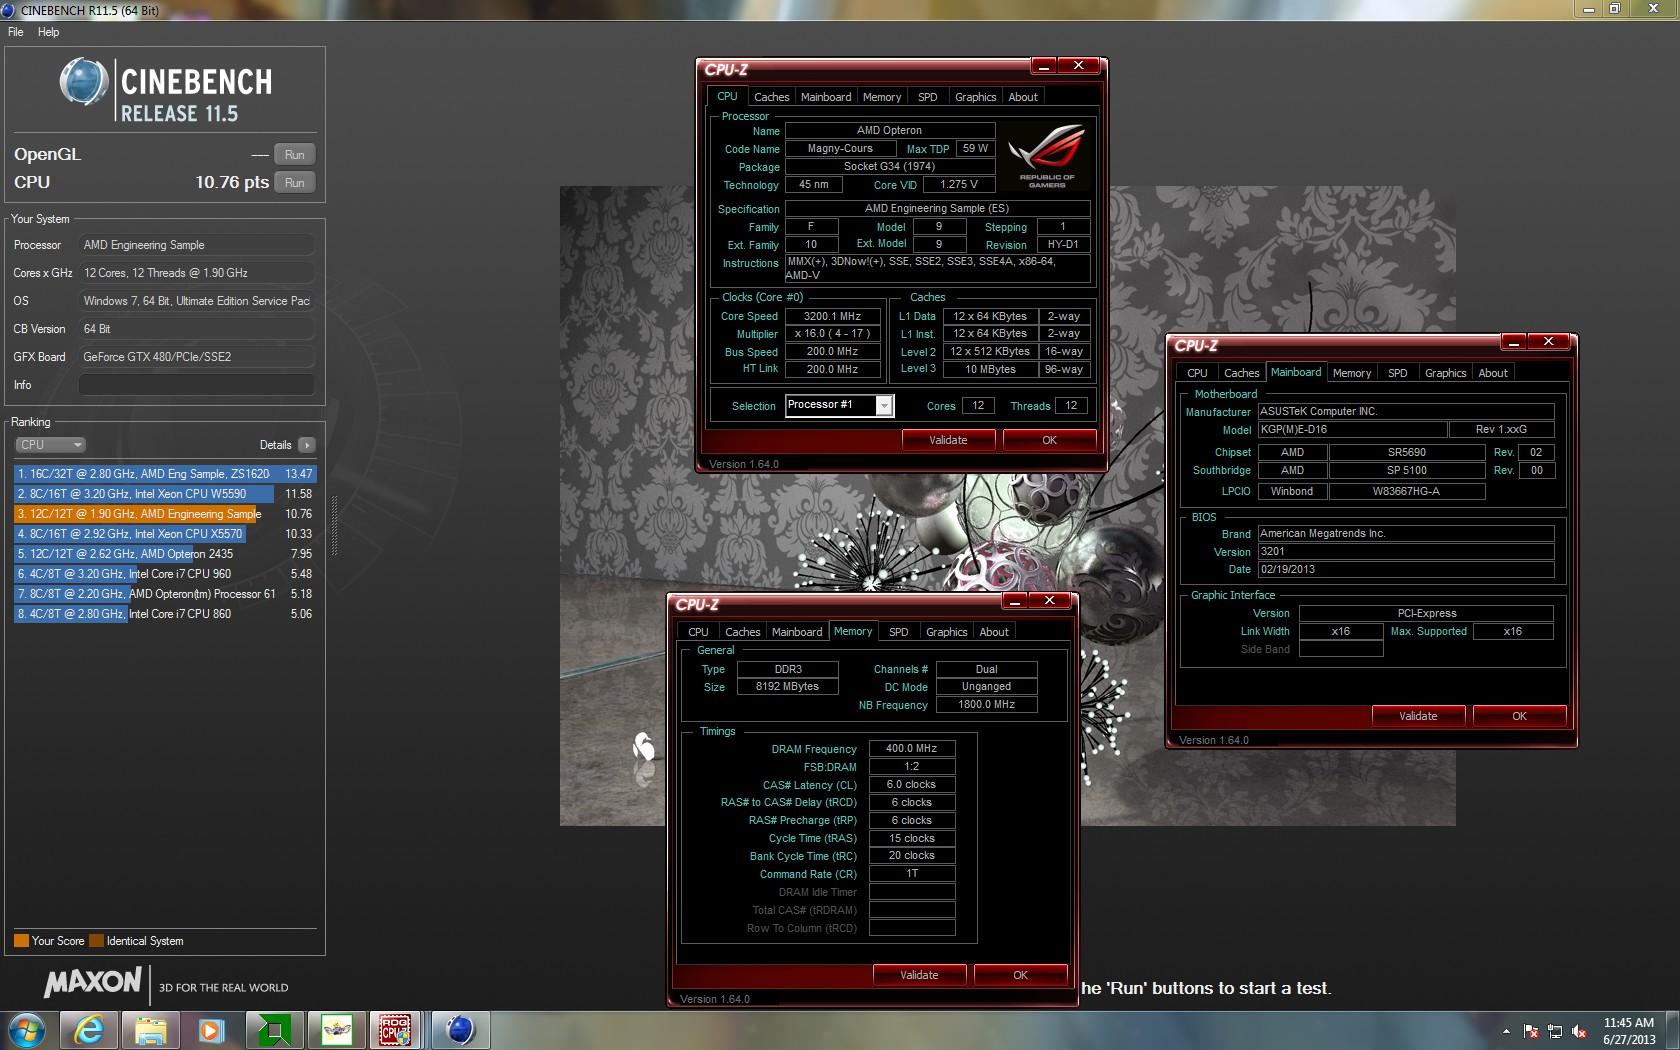Click the bee-logo application in taskbar

(337, 1030)
